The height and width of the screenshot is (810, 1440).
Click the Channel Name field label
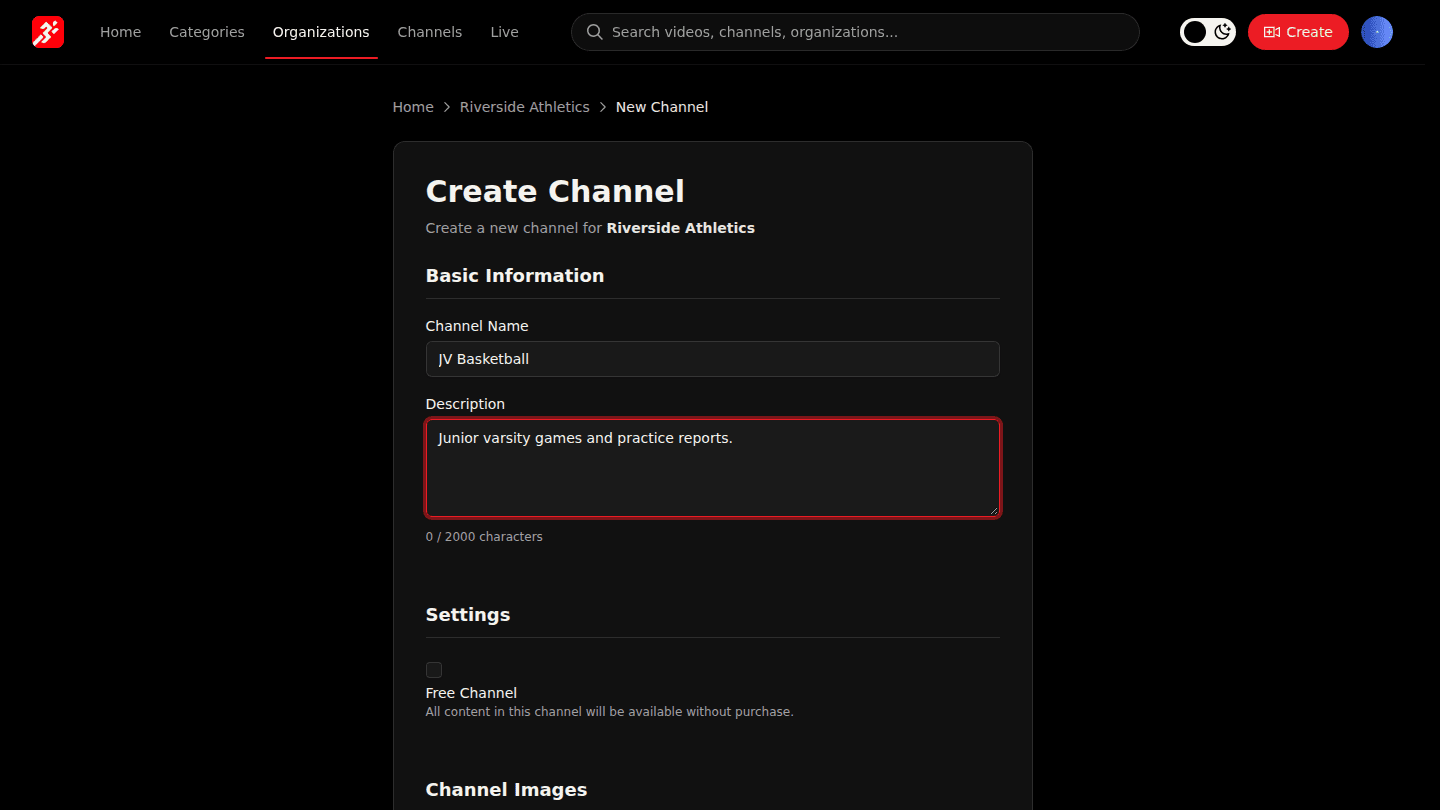coord(477,326)
